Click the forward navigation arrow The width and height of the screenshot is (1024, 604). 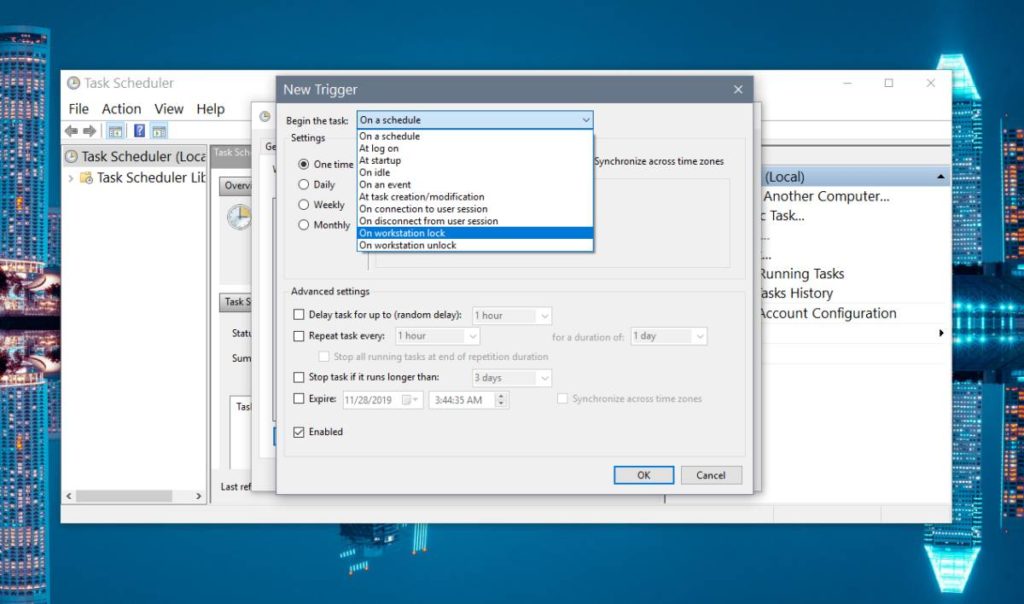tap(89, 130)
